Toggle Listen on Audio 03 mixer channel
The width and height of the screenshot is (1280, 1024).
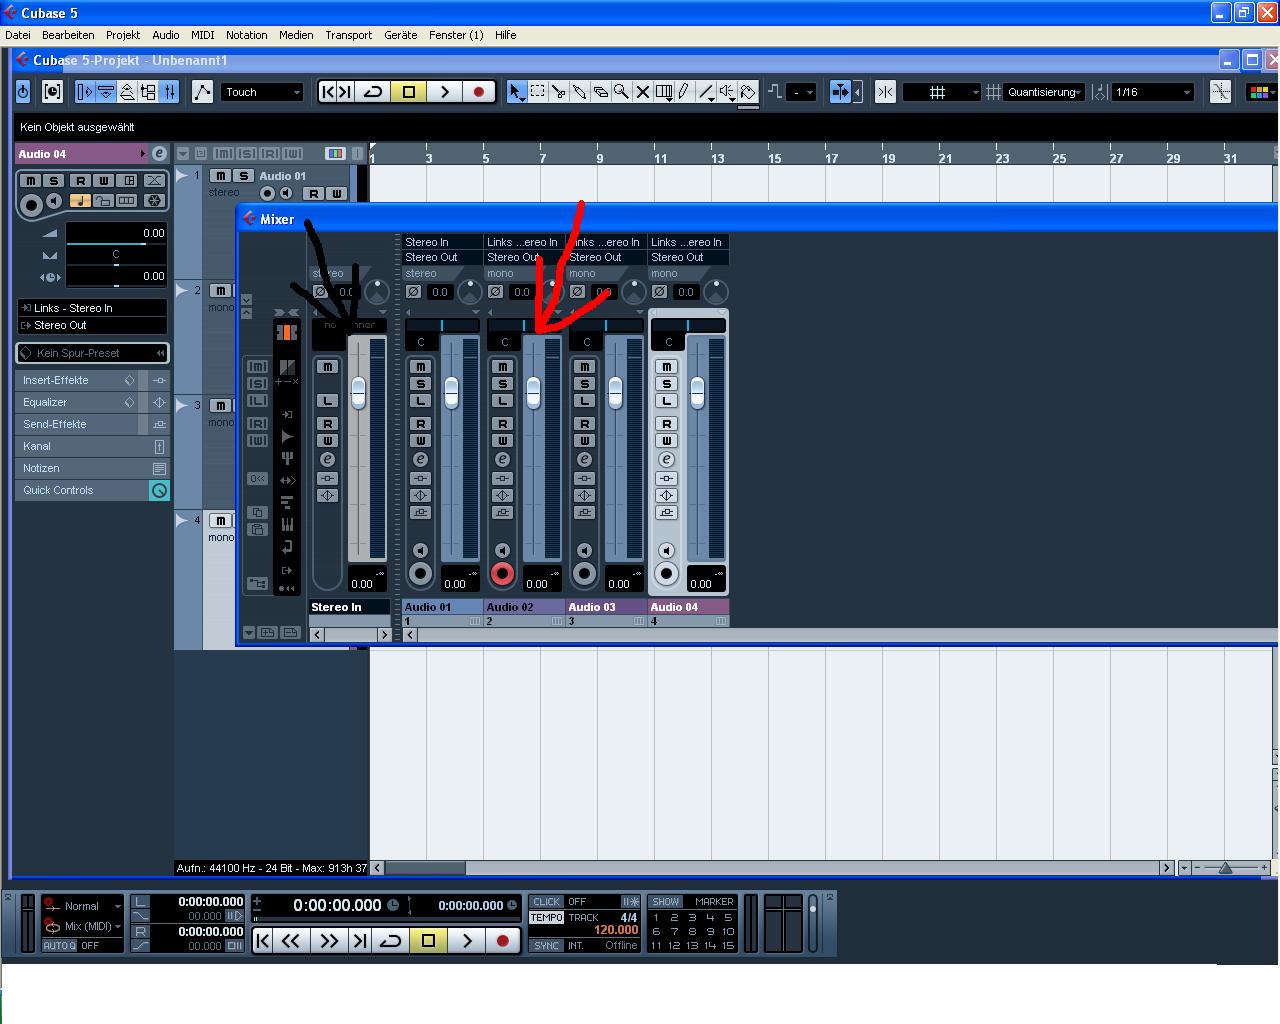[x=585, y=401]
